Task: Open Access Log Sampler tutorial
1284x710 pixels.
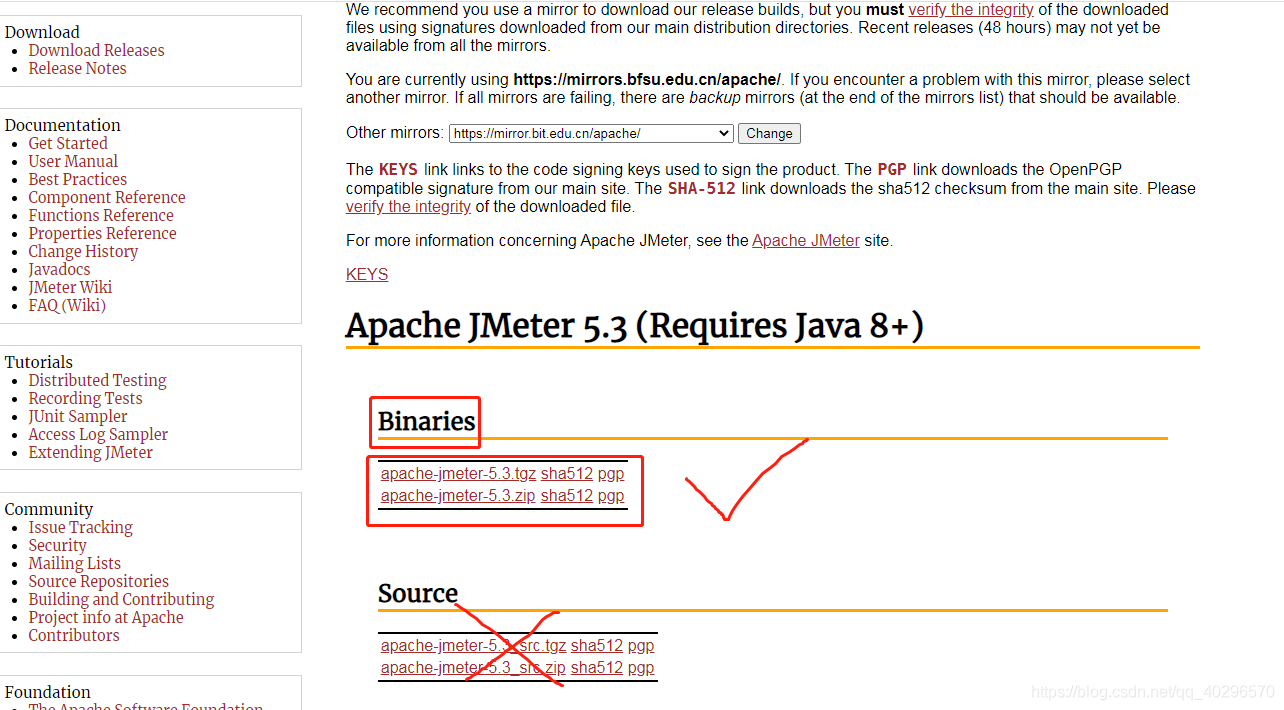Action: click(98, 434)
